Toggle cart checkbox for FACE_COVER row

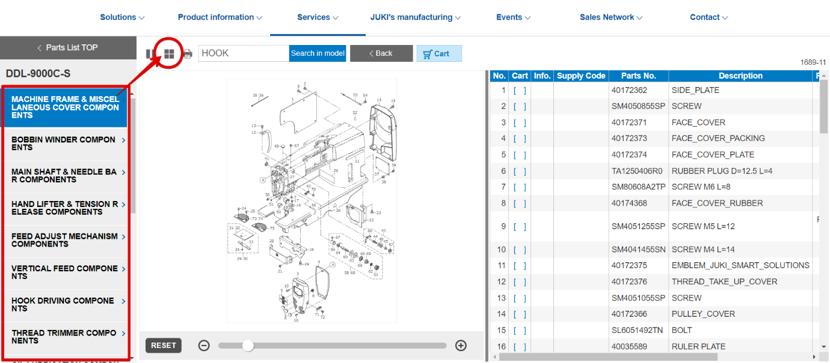tap(520, 123)
